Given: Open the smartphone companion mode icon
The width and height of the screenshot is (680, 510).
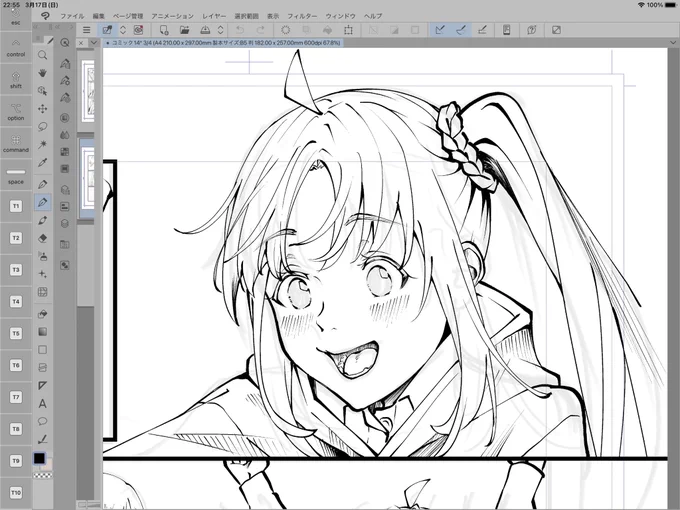Looking at the screenshot, I should click(506, 30).
